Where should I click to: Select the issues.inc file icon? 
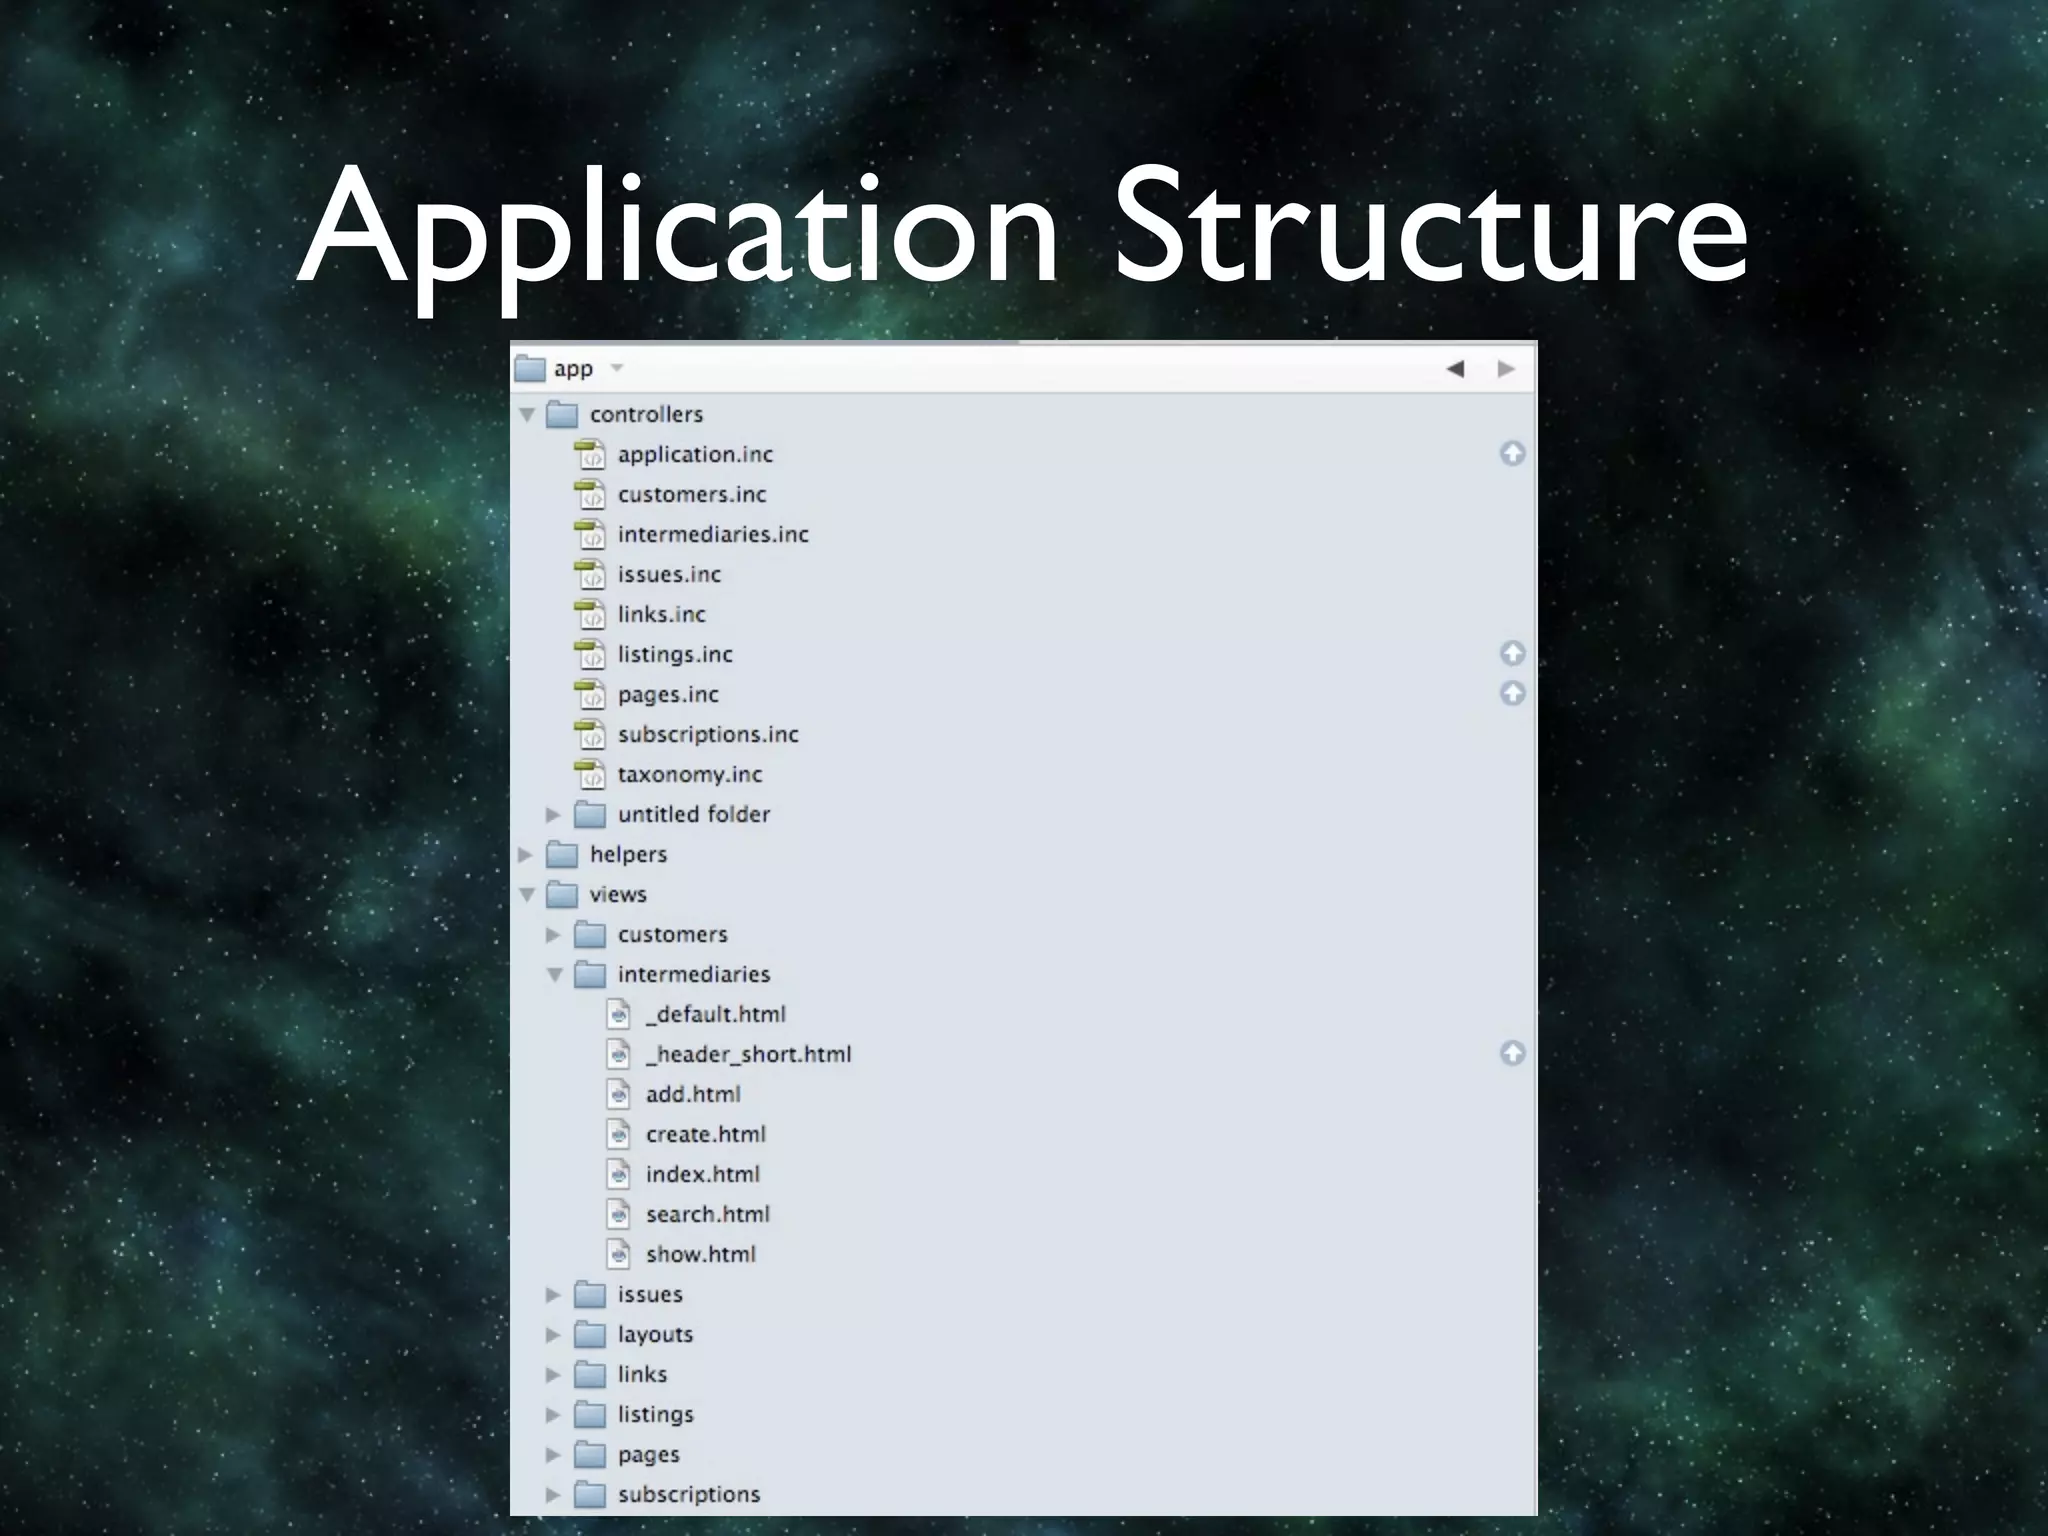(x=590, y=574)
